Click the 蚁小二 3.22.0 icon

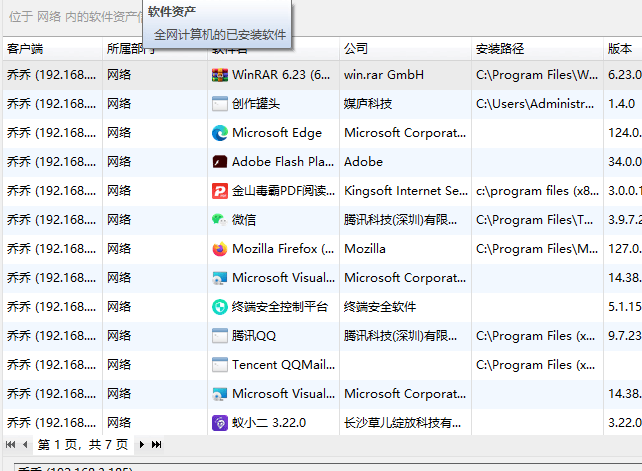(220, 423)
